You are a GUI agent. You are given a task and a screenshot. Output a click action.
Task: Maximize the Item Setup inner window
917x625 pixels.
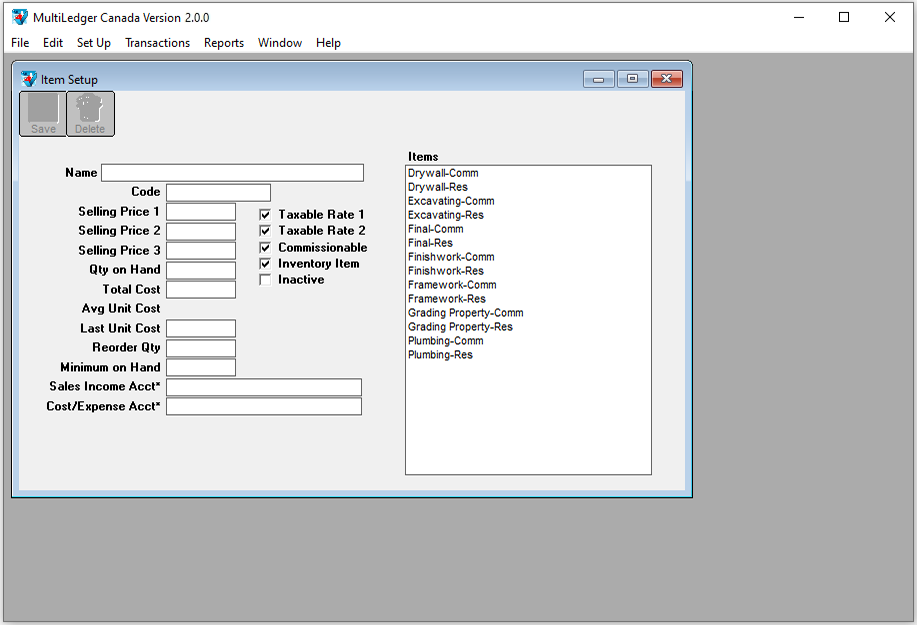point(632,79)
